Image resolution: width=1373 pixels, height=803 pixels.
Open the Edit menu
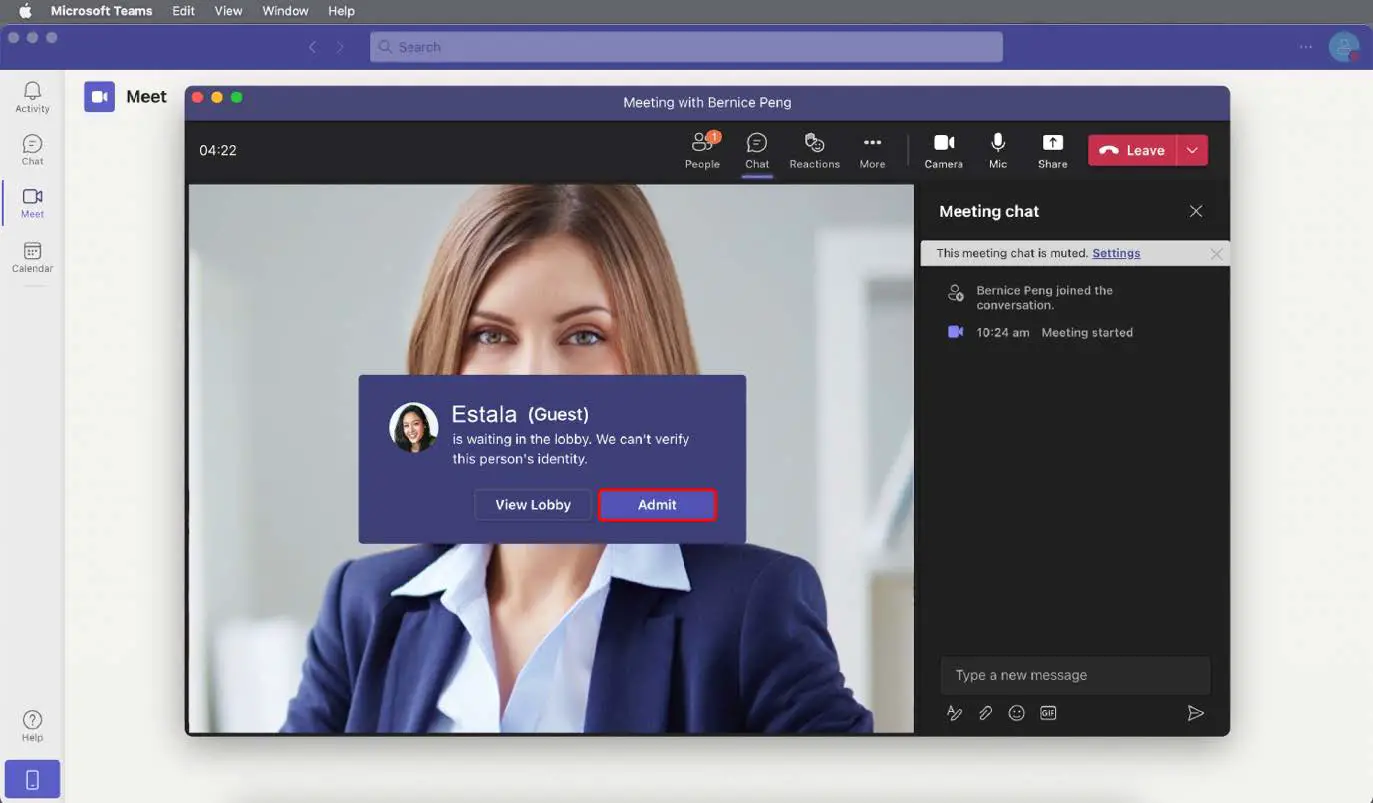coord(183,11)
